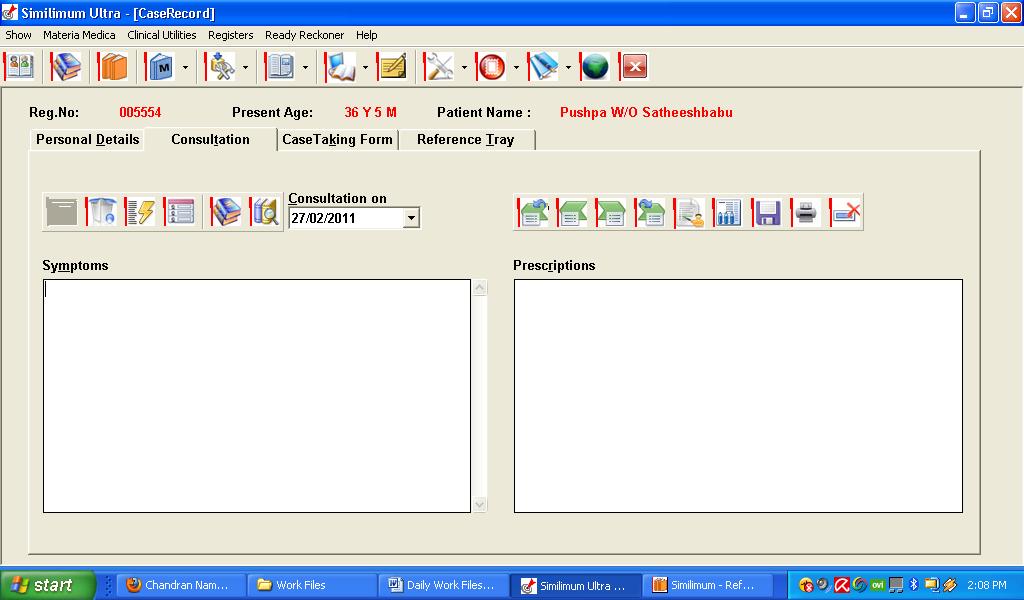Click the orange books icon in main toolbar

(113, 67)
